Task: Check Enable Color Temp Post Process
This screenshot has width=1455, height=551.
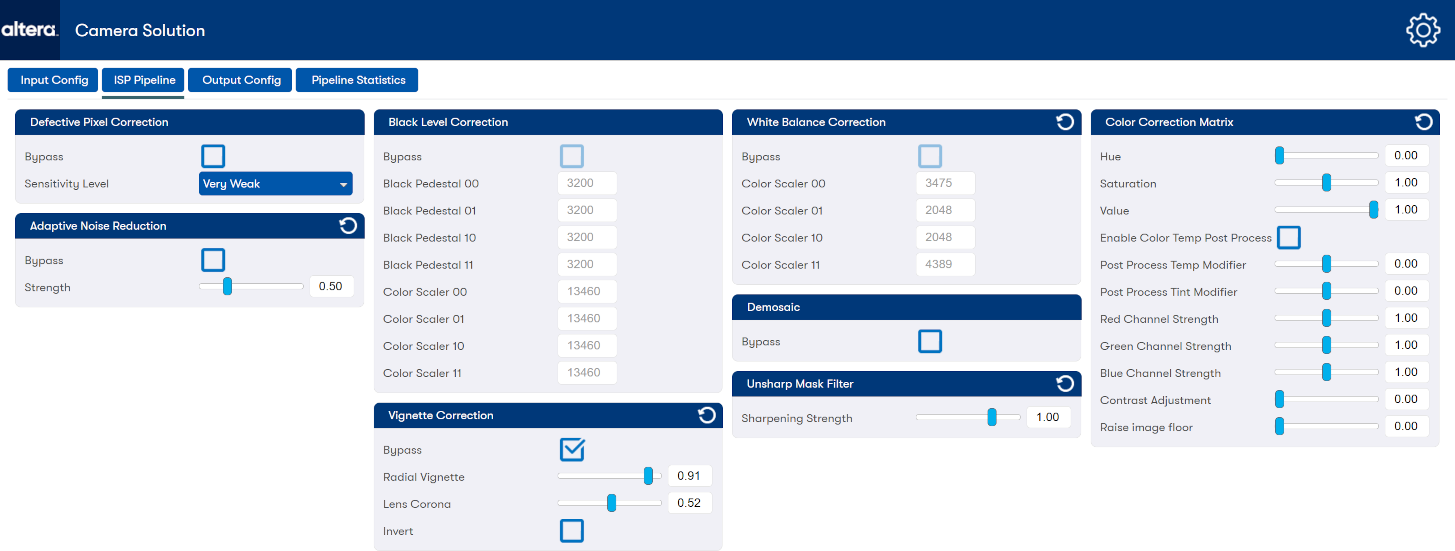Action: (1289, 238)
